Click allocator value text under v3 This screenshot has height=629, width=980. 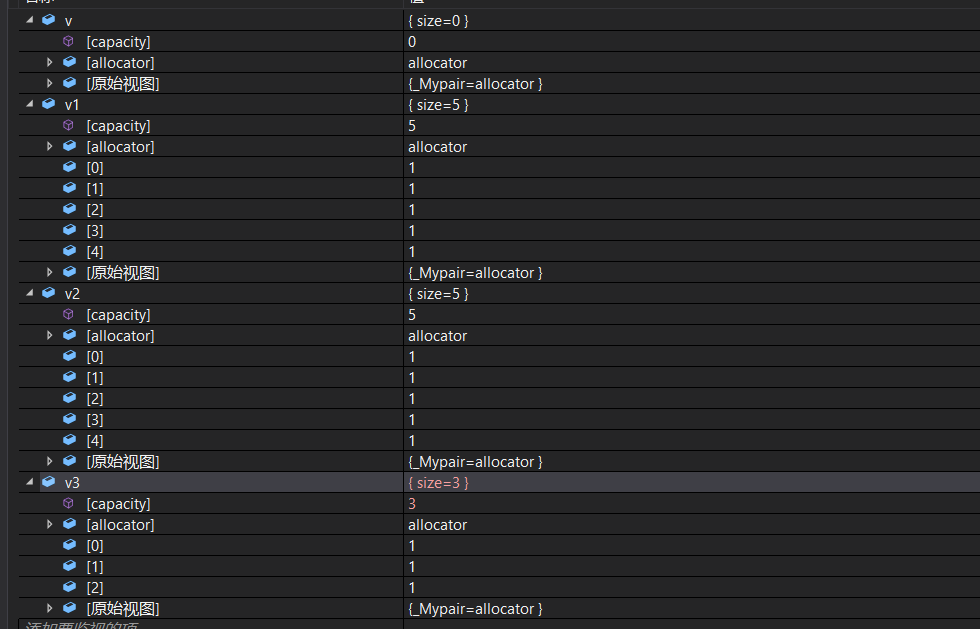click(438, 525)
